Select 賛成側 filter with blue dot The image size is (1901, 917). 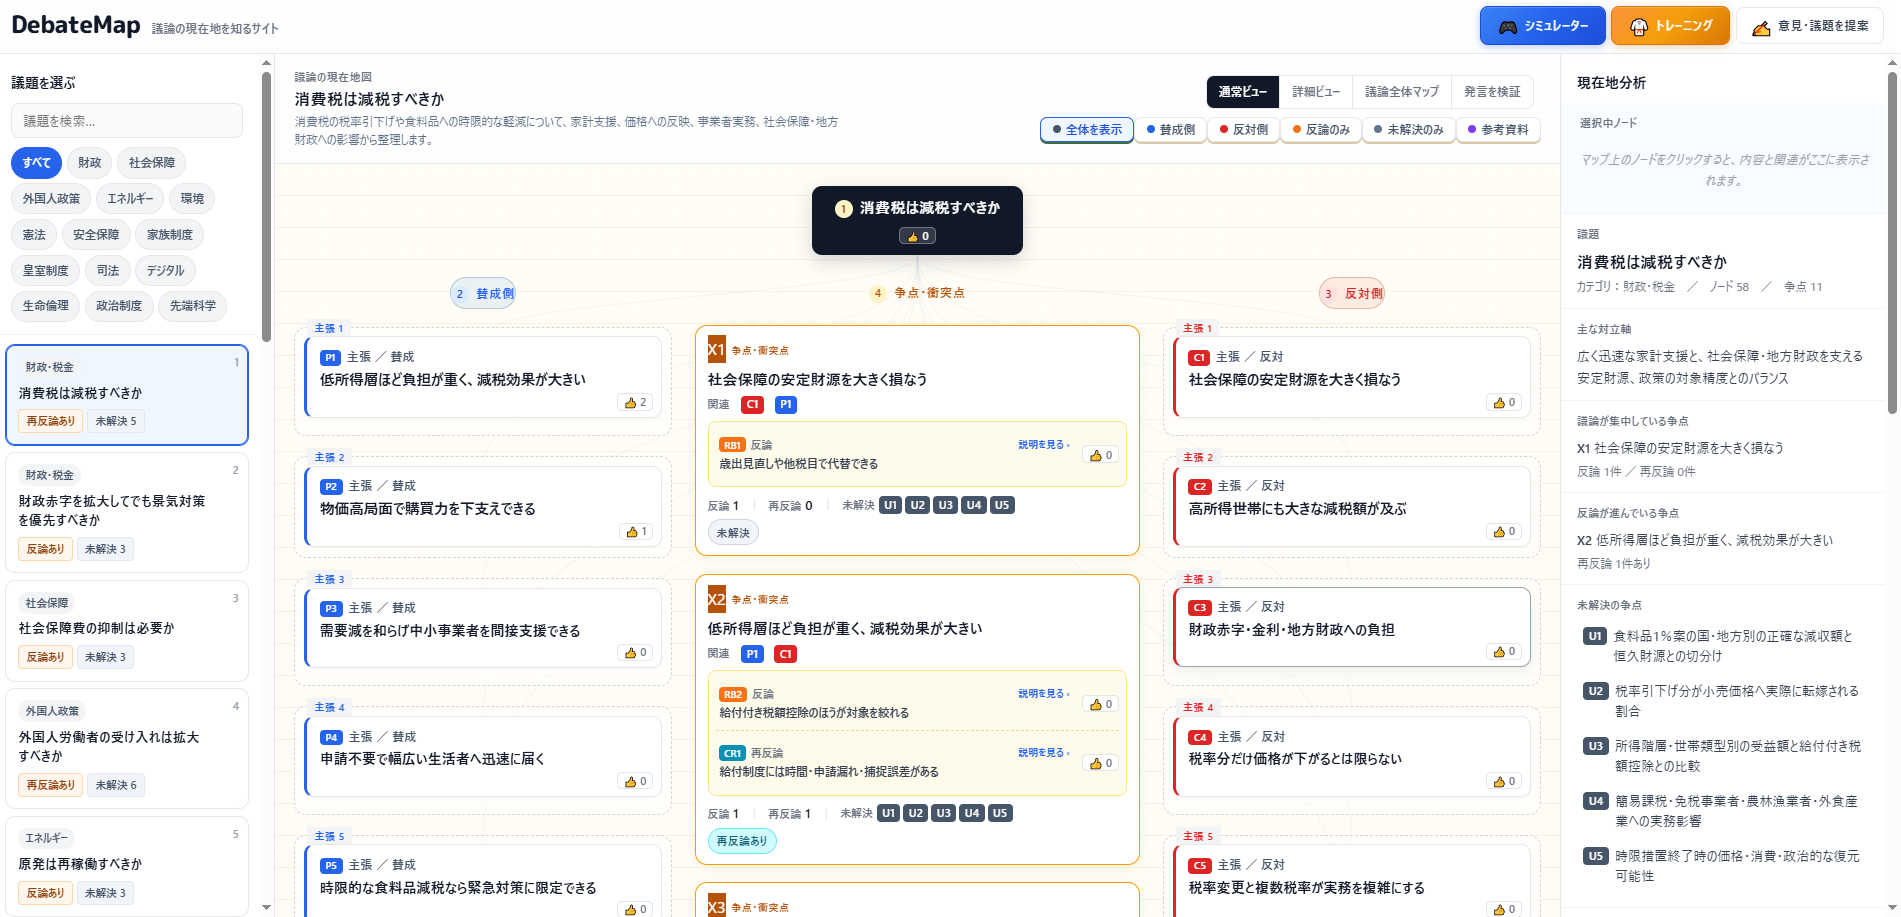point(1171,130)
